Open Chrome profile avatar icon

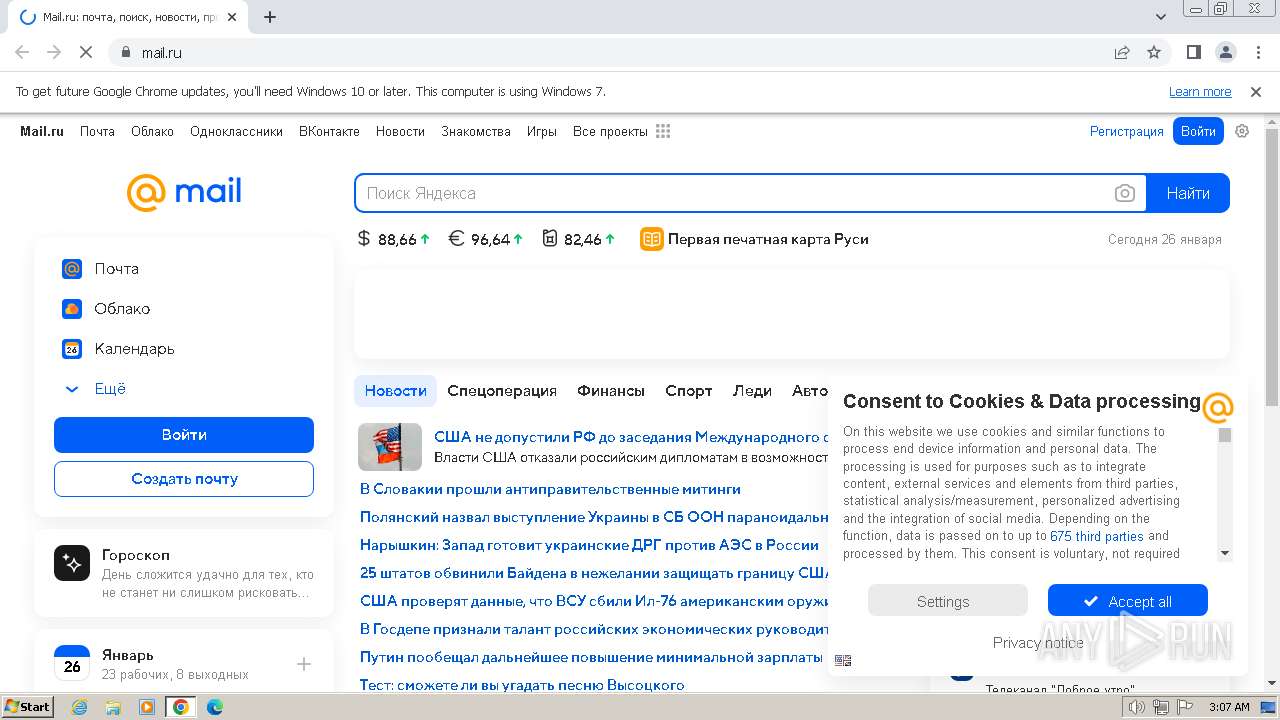click(x=1225, y=52)
